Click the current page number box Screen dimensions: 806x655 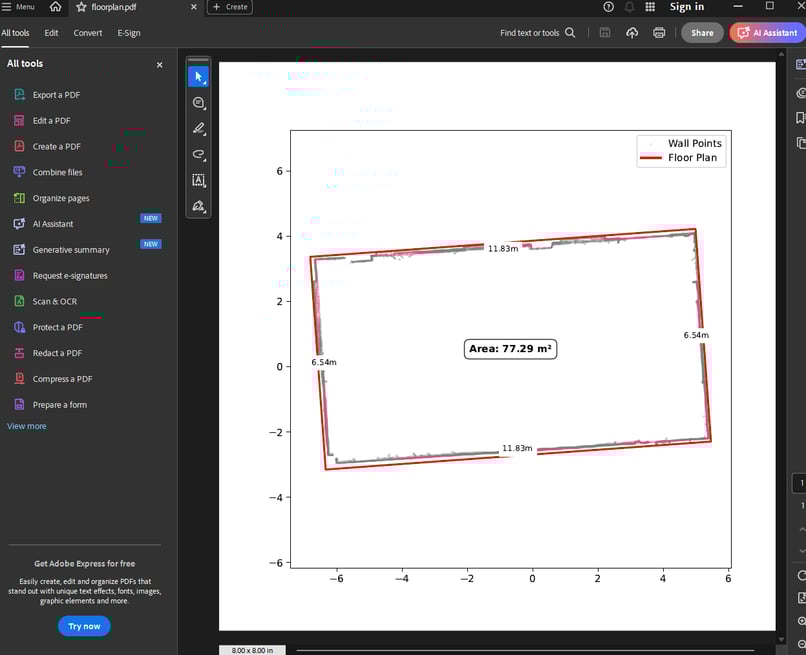pos(799,483)
